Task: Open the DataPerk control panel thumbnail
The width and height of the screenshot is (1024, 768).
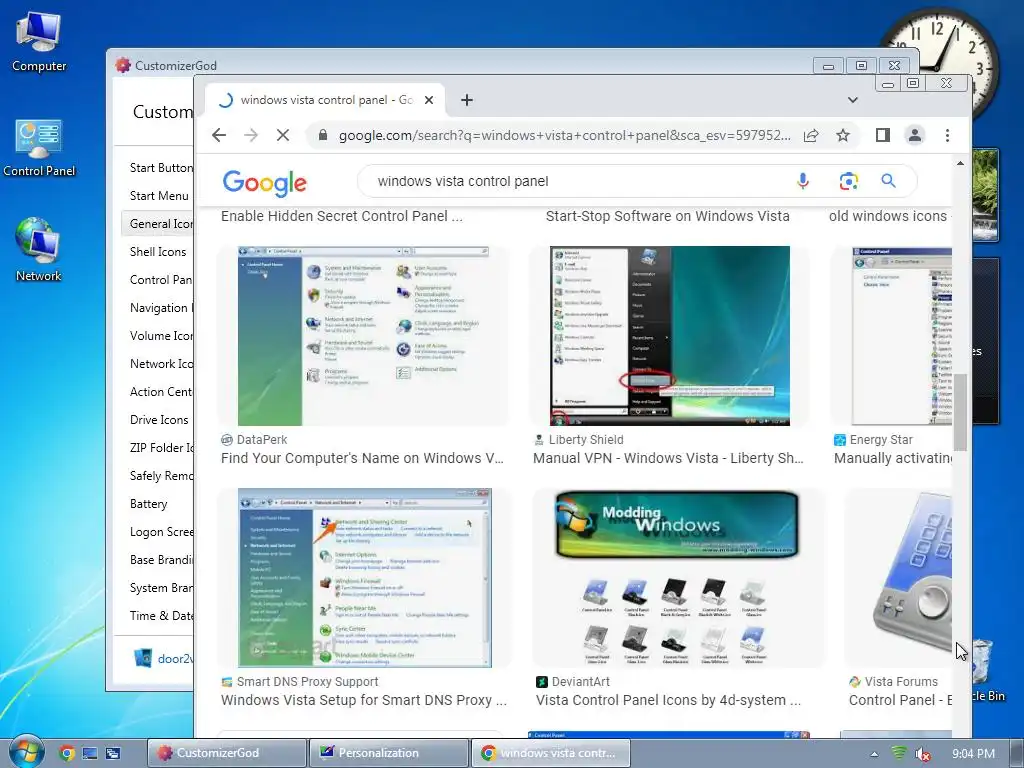Action: 363,336
